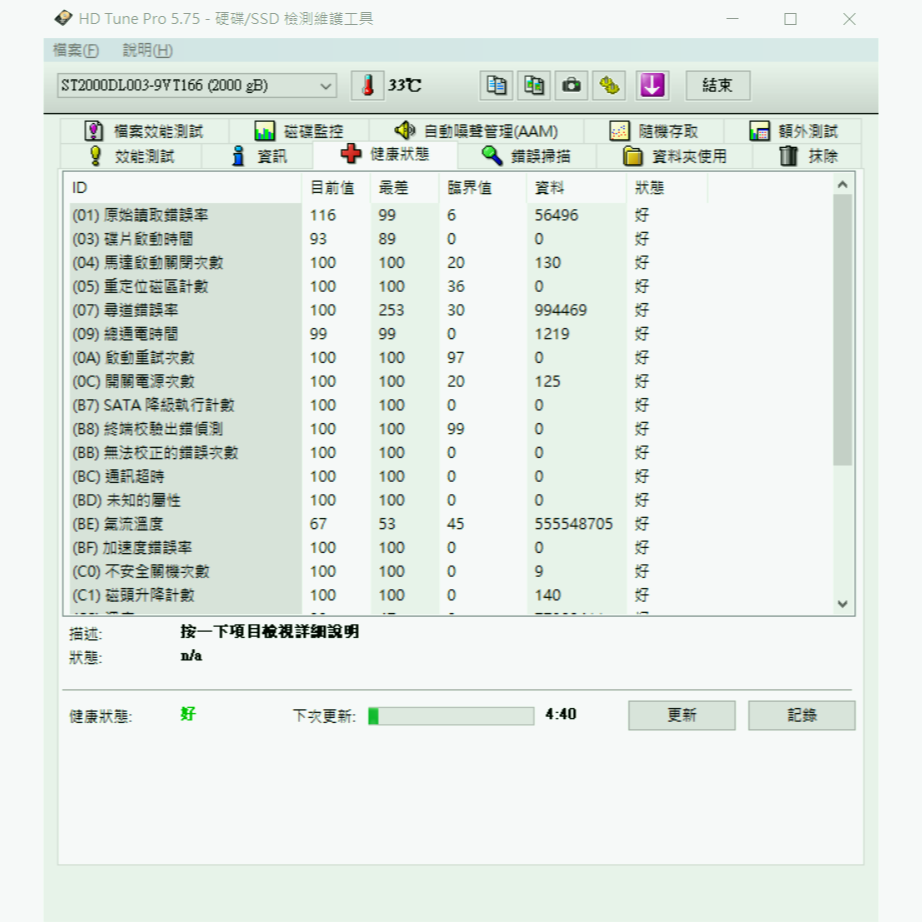The height and width of the screenshot is (922, 922).
Task: Open the 效能測試 benchmark tab
Action: (131, 156)
